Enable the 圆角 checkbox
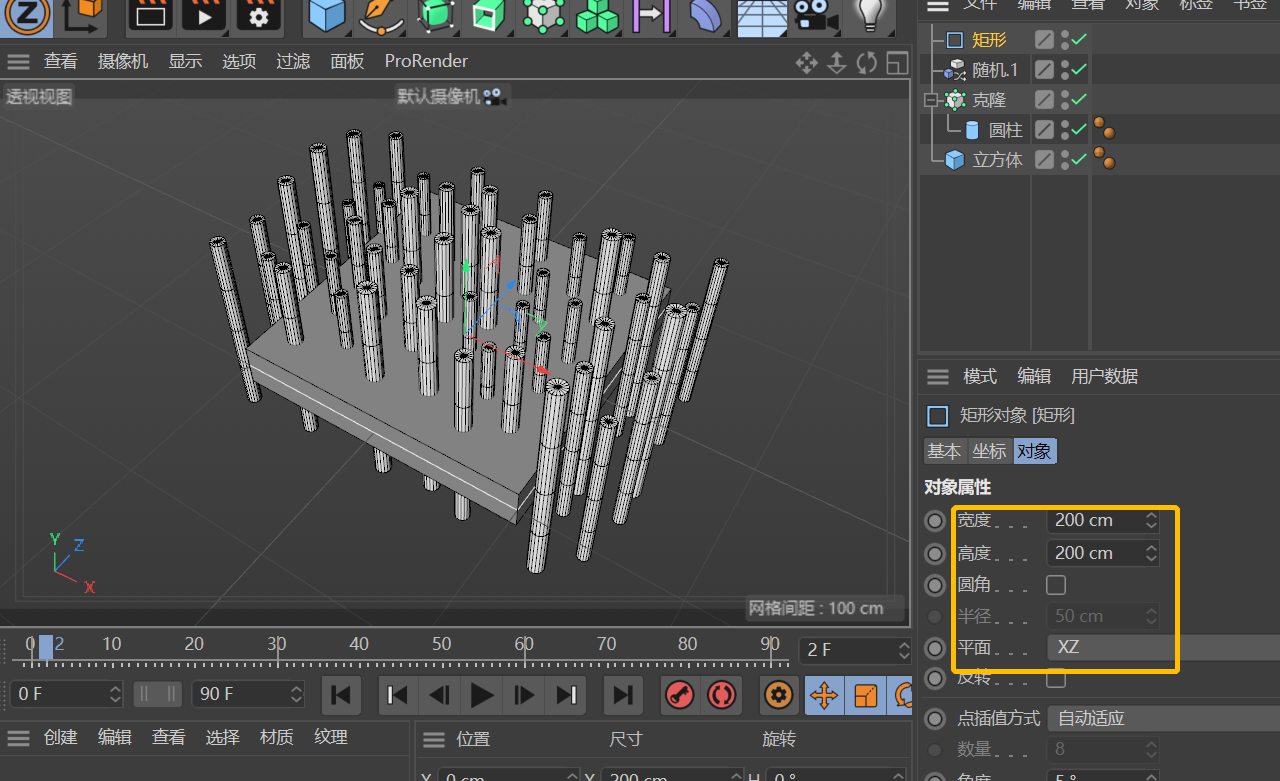 click(x=1056, y=584)
